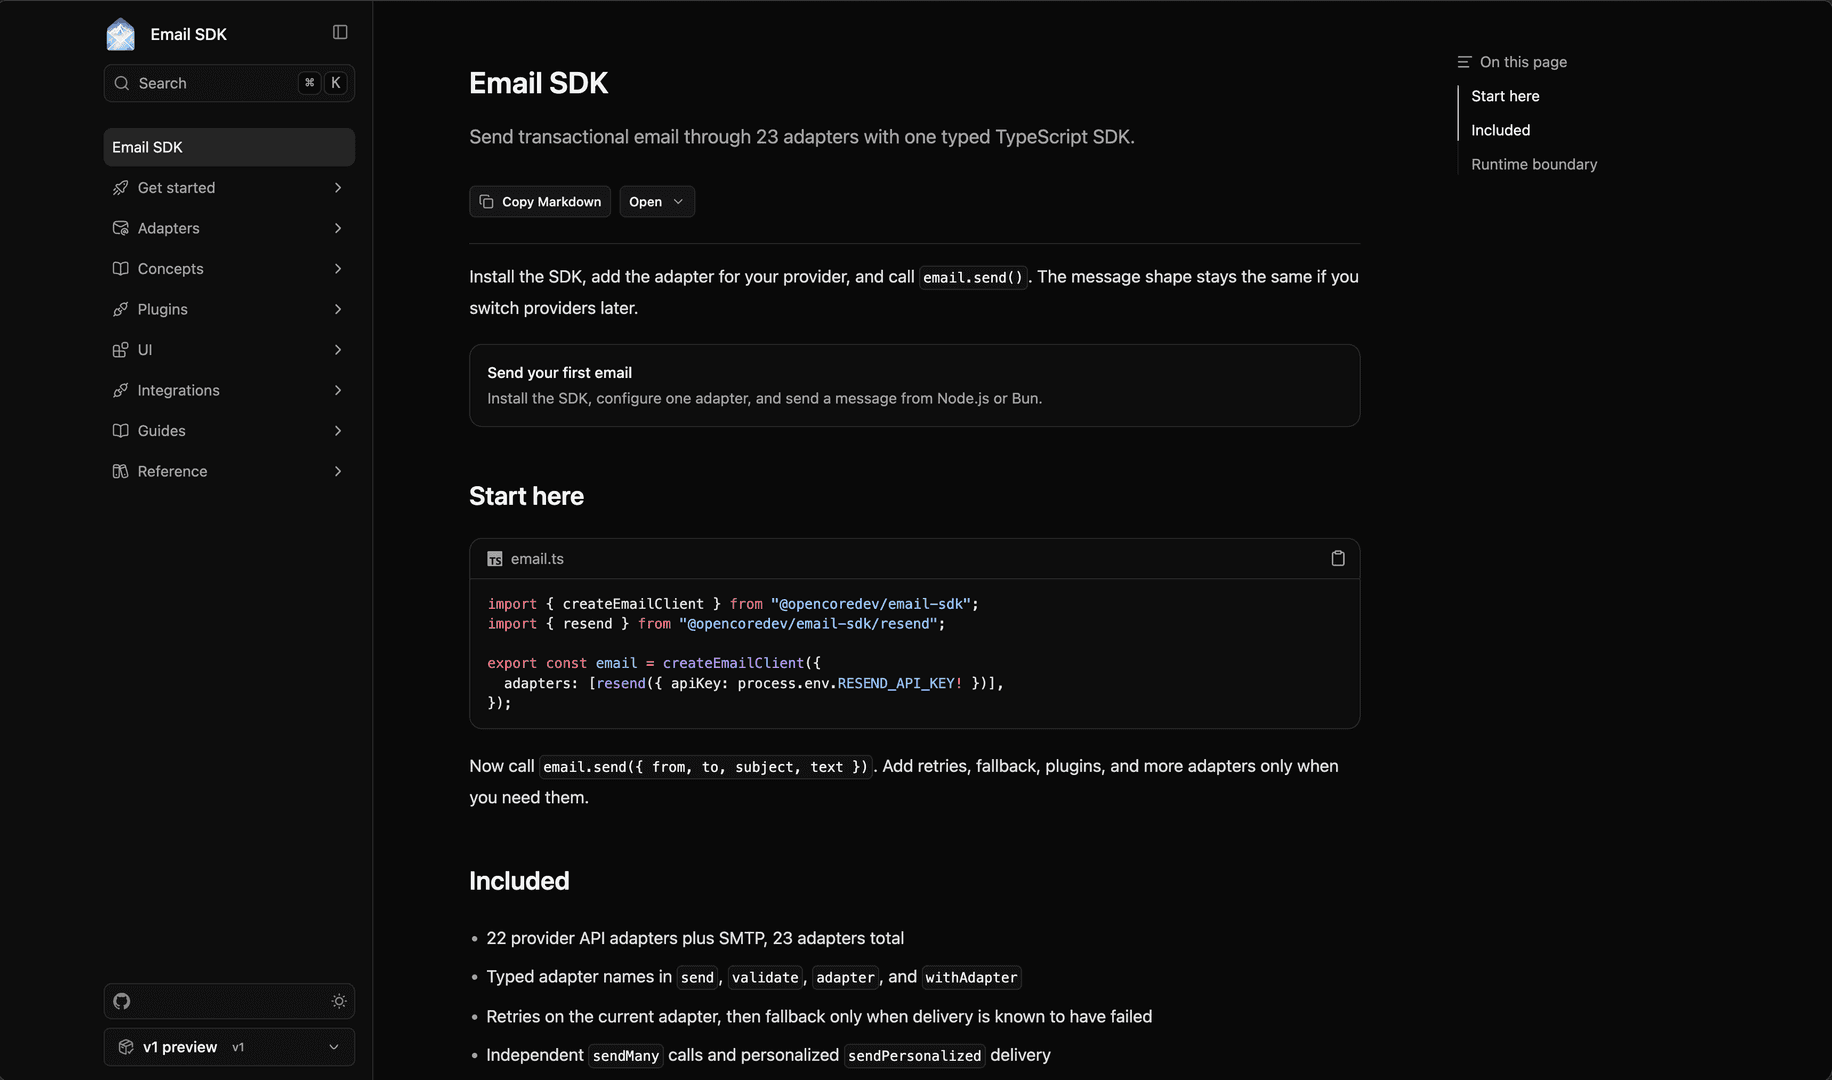
Task: Click the search magnifier icon
Action: (122, 83)
